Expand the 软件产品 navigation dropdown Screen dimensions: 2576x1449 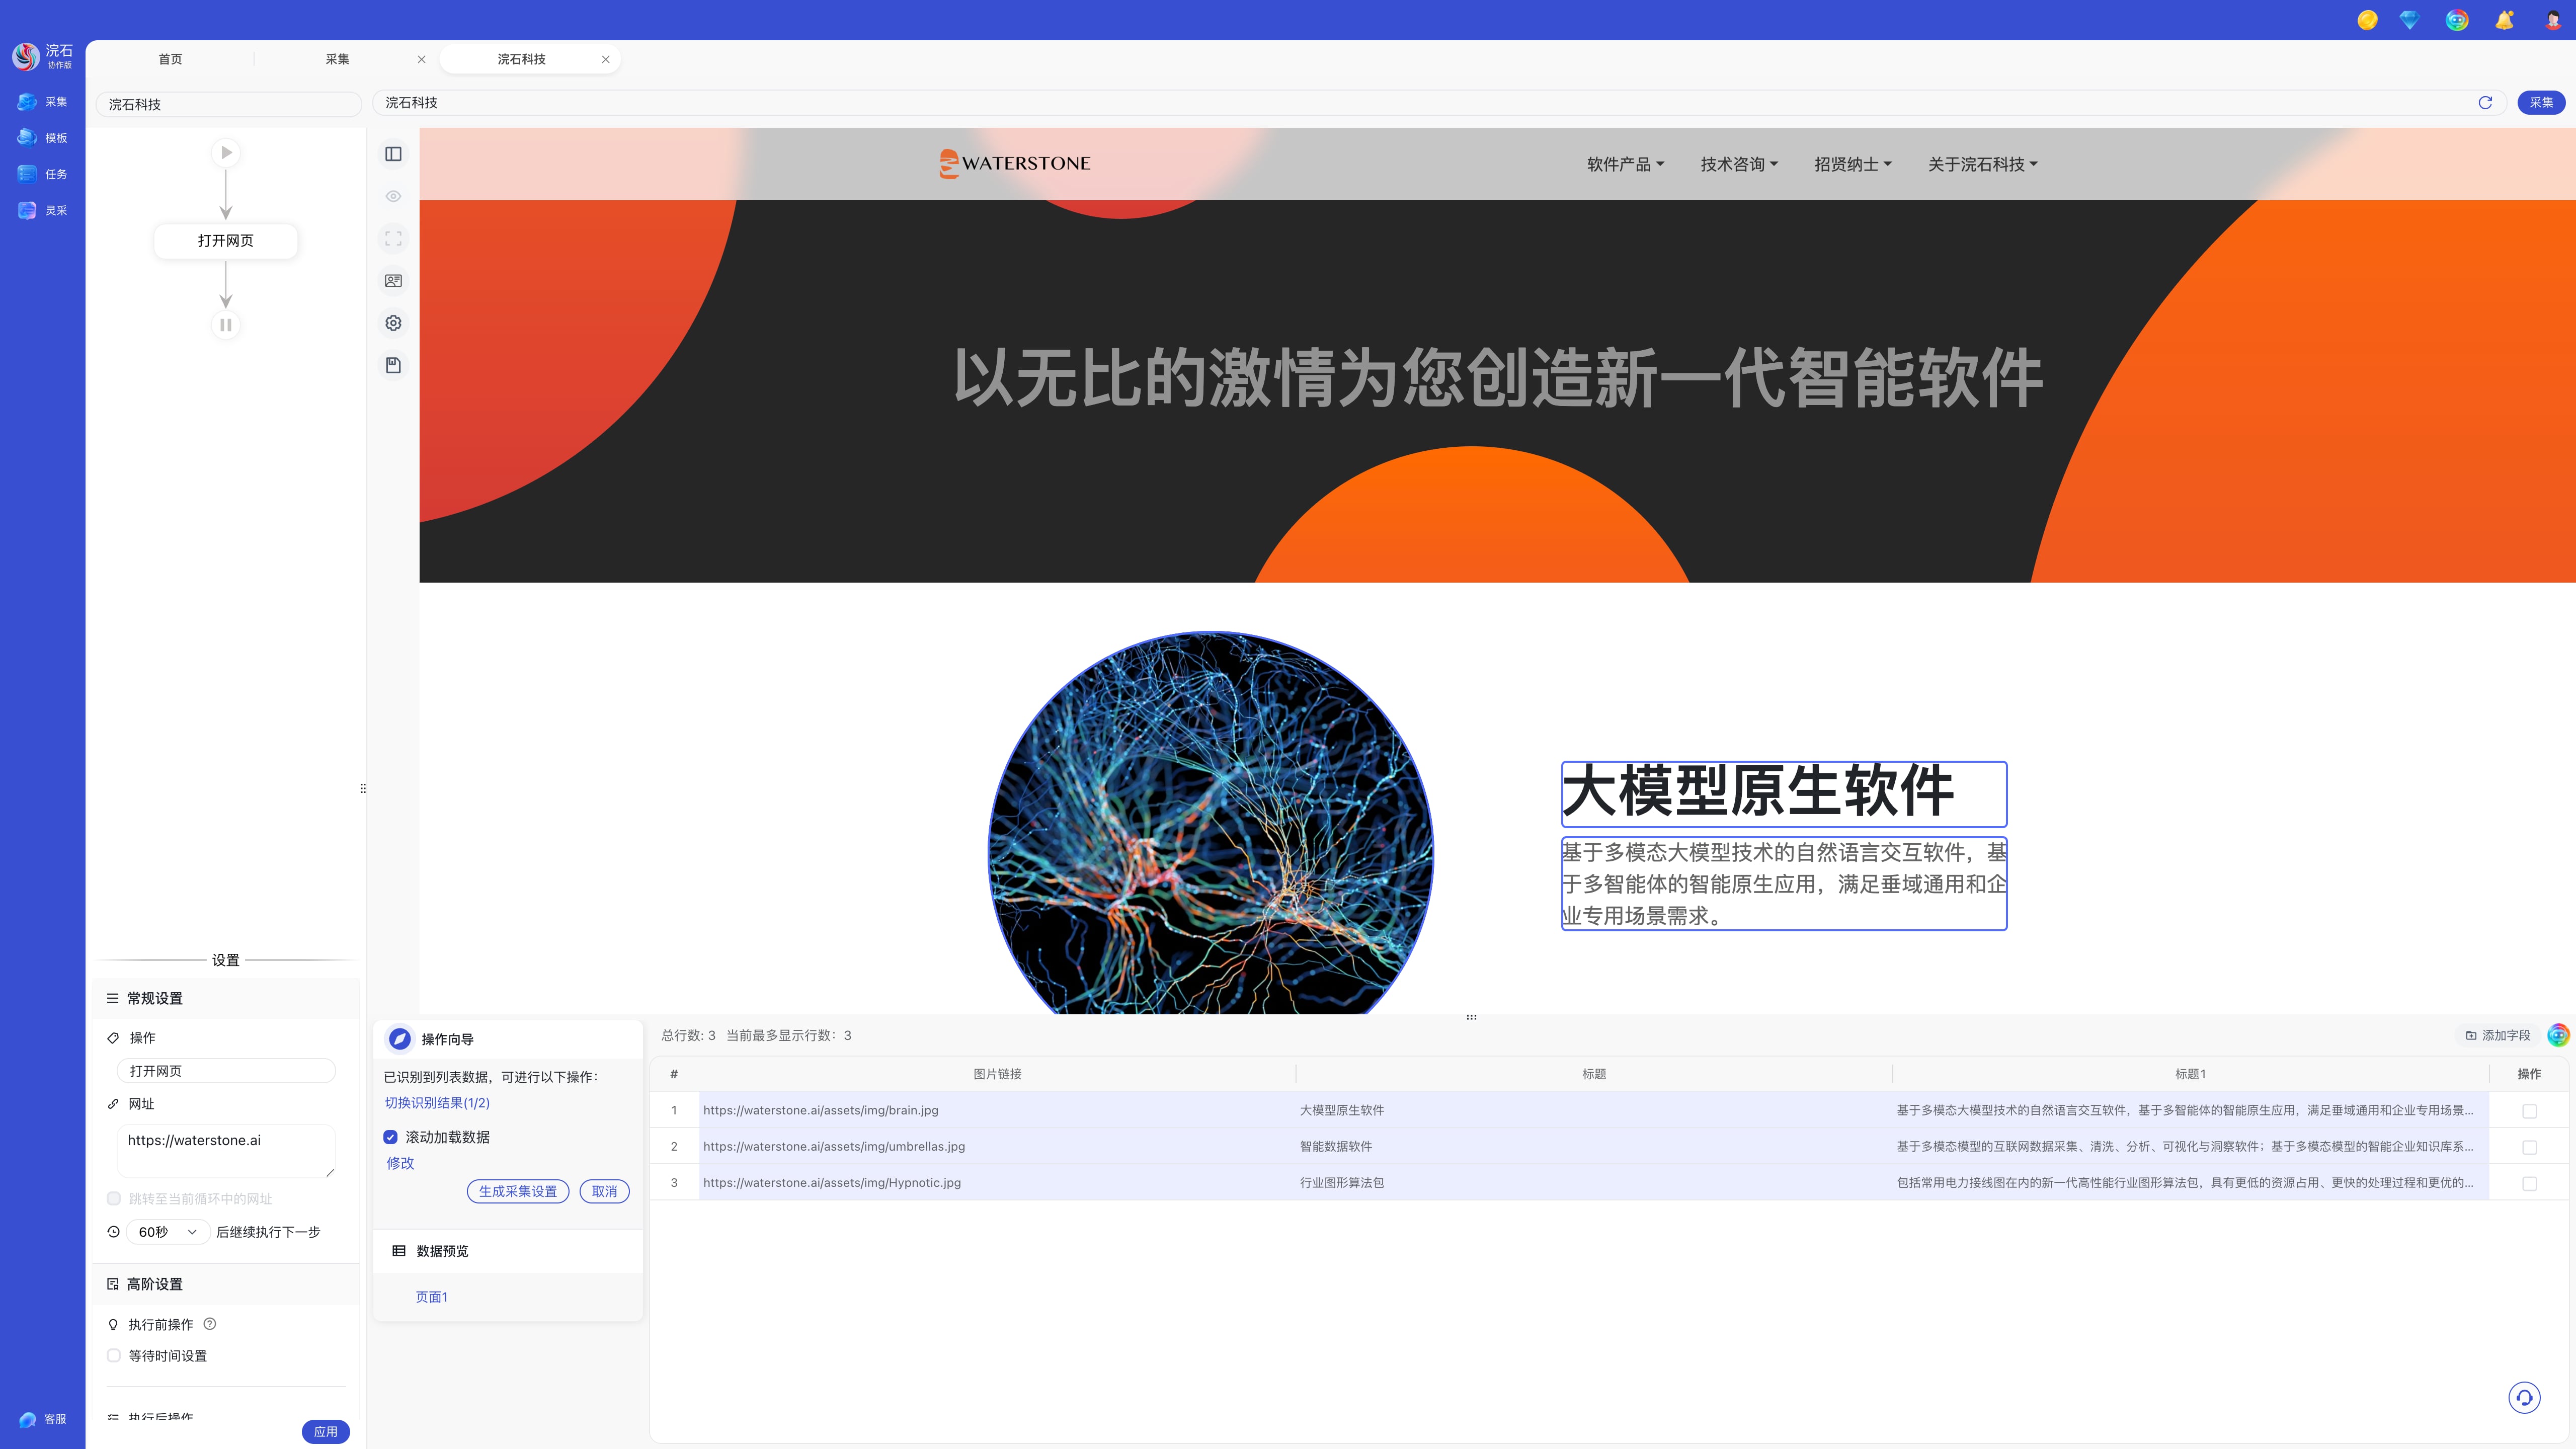[x=1624, y=164]
